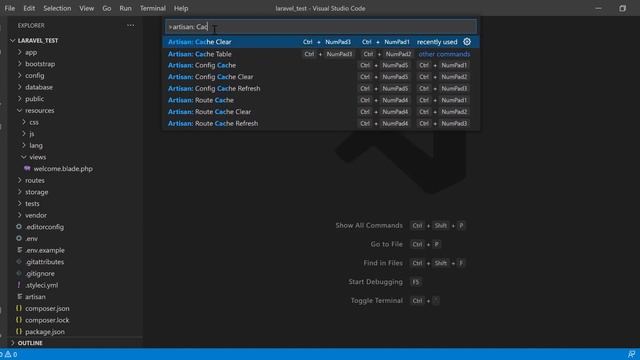This screenshot has height=360, width=640.
Task: Minimize the VS Code window
Action: coord(598,8)
